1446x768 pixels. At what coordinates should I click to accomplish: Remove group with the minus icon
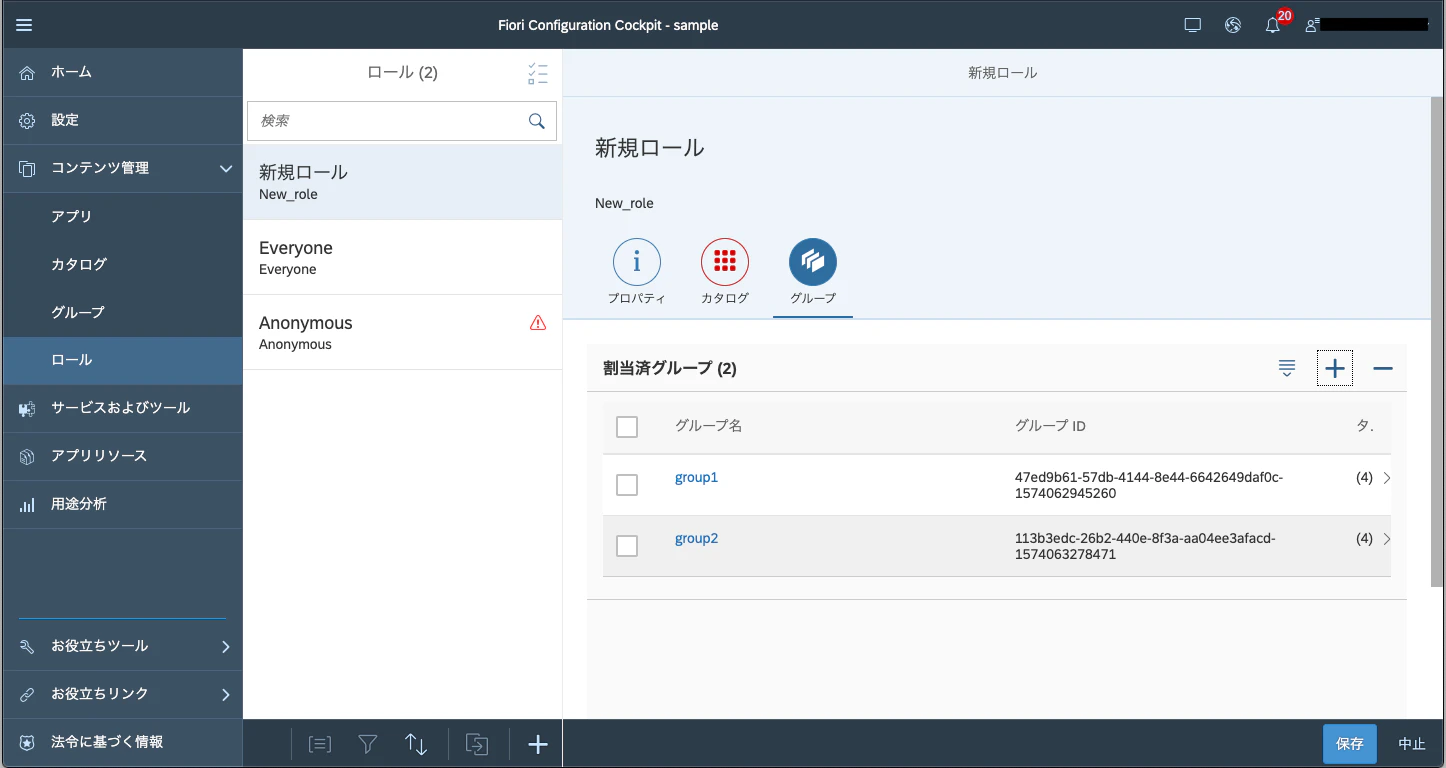[x=1383, y=368]
